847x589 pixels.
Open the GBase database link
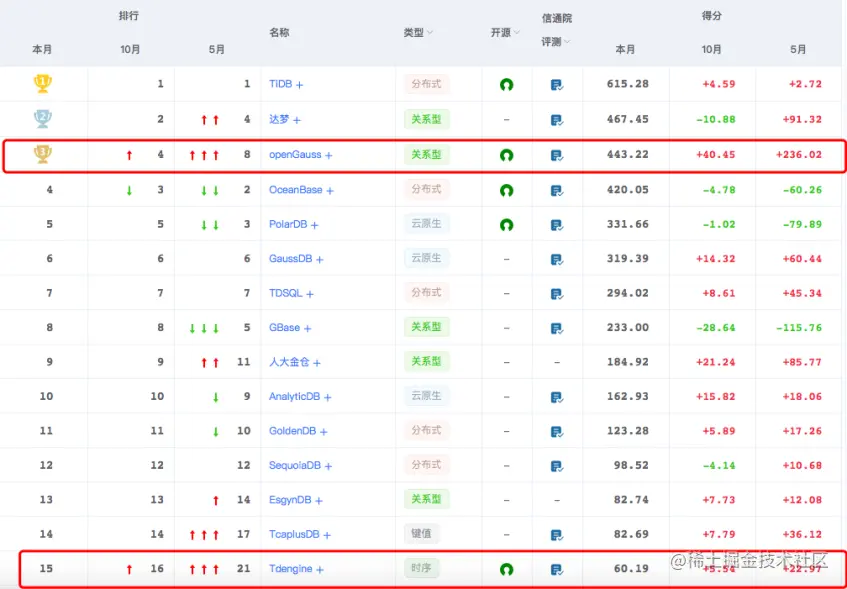[x=285, y=327]
